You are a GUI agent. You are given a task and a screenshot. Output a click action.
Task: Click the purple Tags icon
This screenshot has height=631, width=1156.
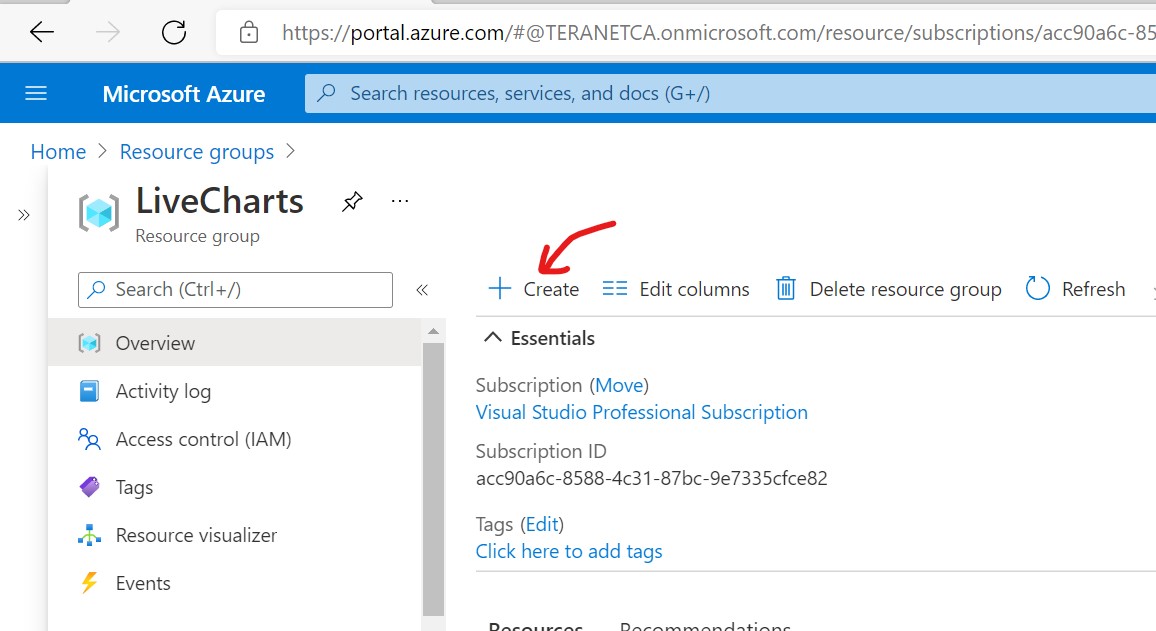point(89,487)
